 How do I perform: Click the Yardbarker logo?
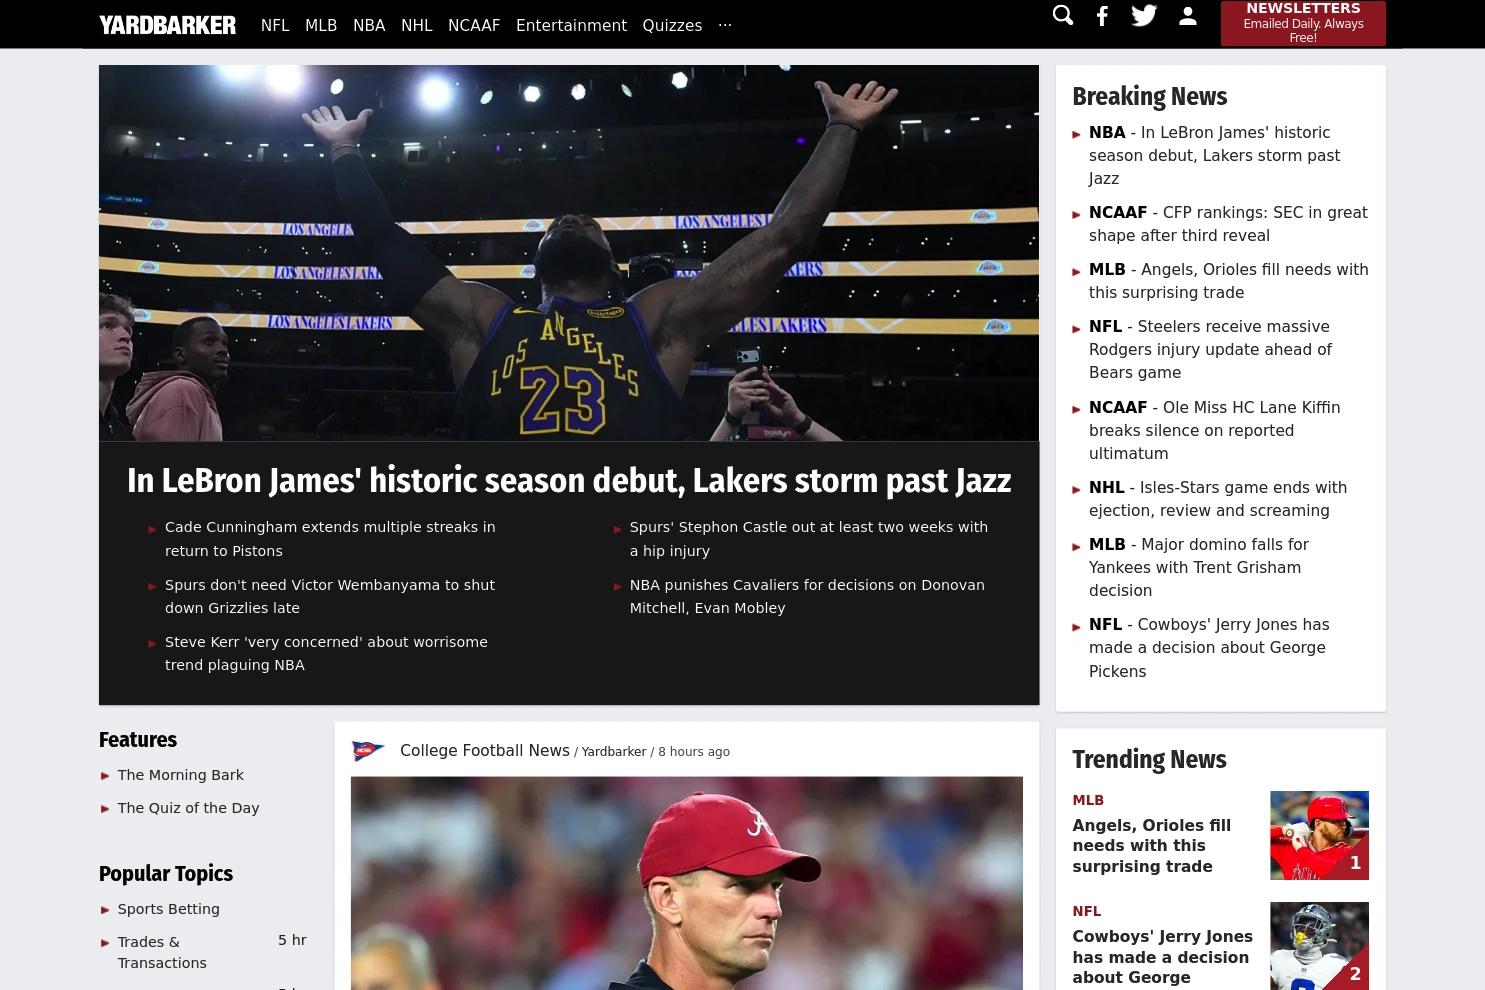168,25
